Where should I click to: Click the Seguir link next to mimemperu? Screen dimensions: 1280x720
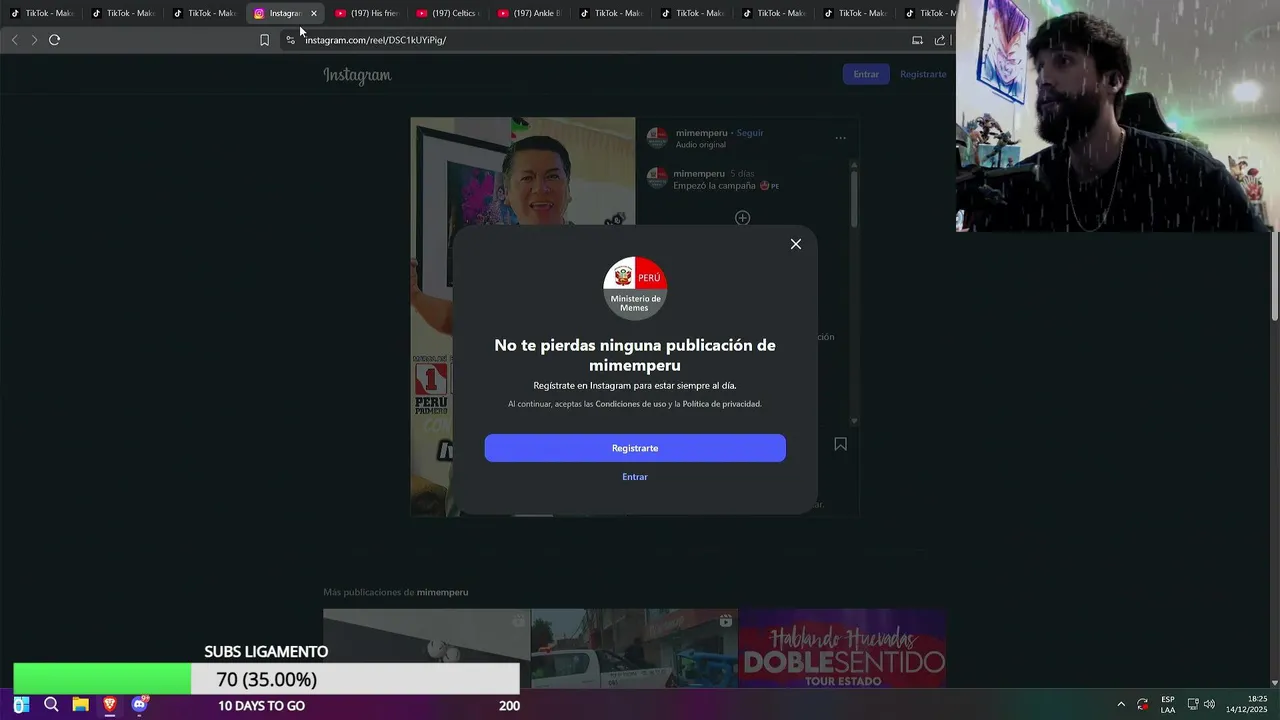coord(750,133)
